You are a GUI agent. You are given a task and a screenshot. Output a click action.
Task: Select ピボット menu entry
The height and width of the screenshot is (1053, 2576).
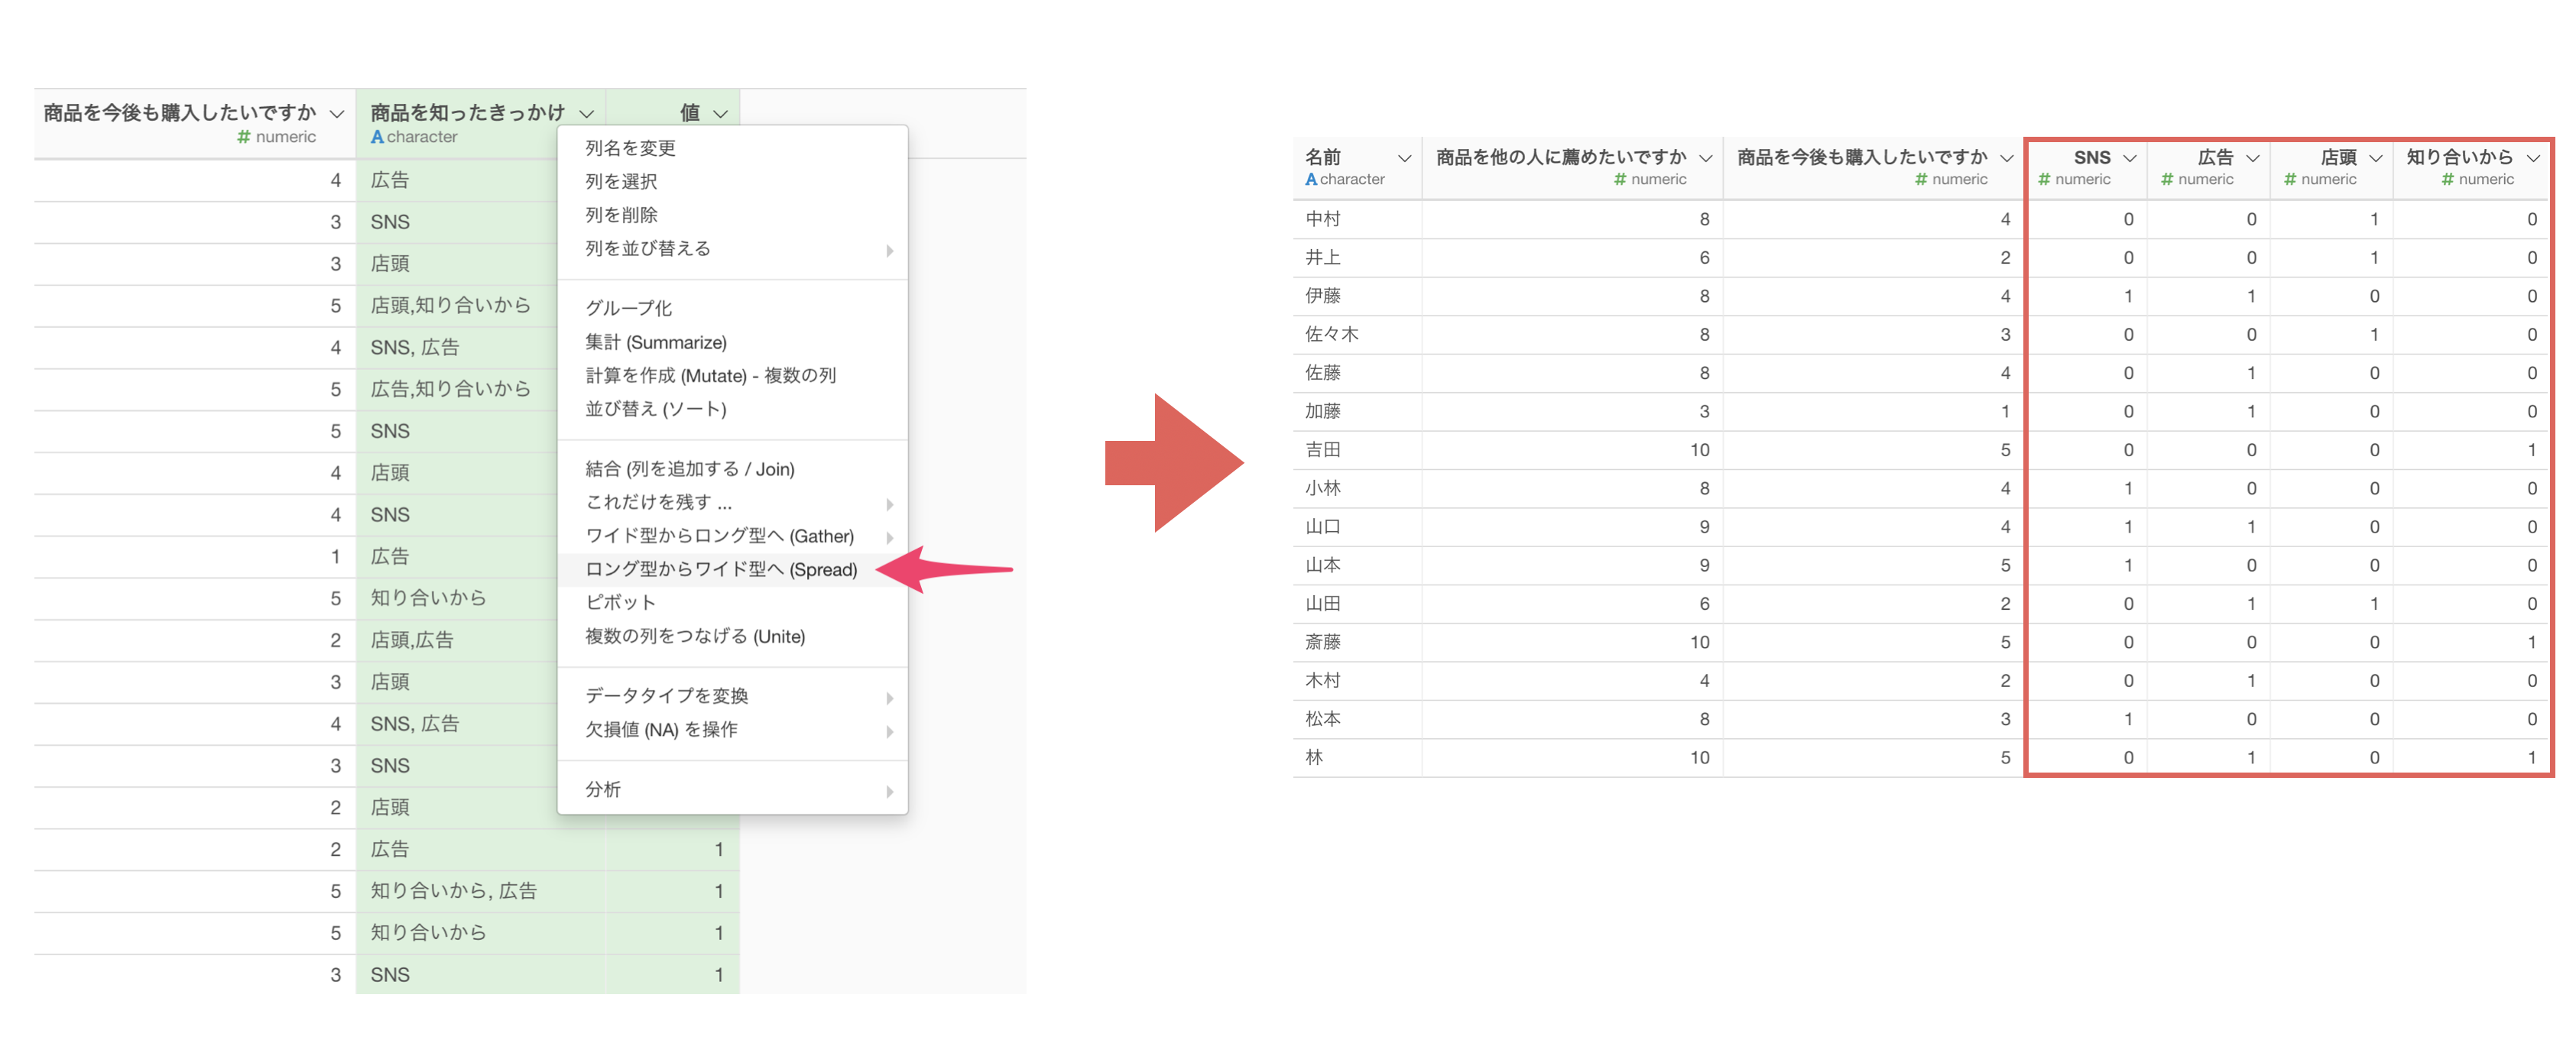(732, 602)
